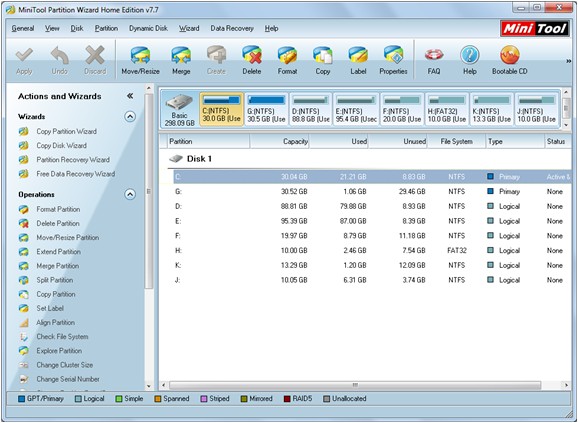Click Delete Partition operation

[x=58, y=223]
